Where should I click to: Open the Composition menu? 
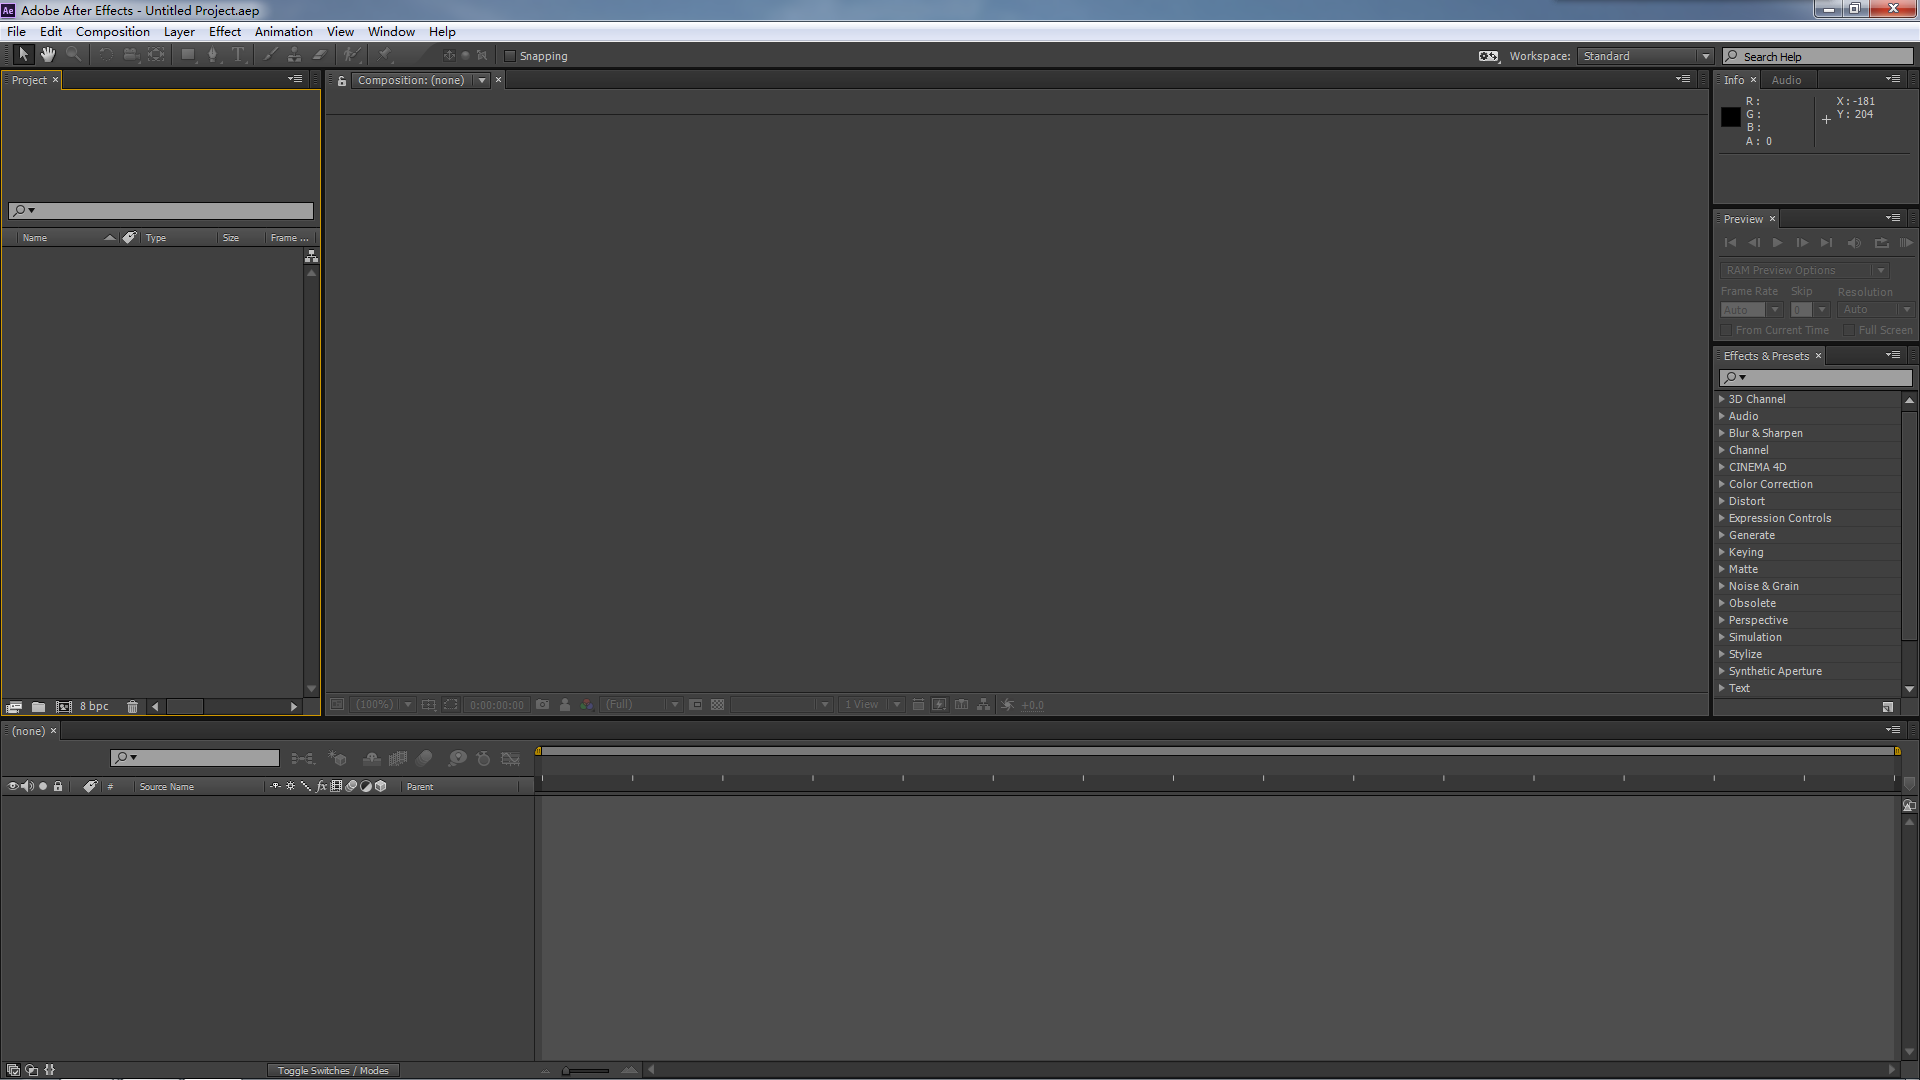tap(112, 32)
